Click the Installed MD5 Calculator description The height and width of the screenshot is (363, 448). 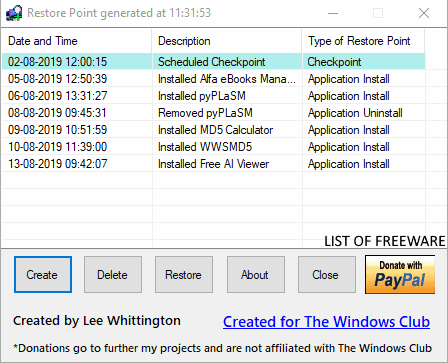[x=215, y=130]
